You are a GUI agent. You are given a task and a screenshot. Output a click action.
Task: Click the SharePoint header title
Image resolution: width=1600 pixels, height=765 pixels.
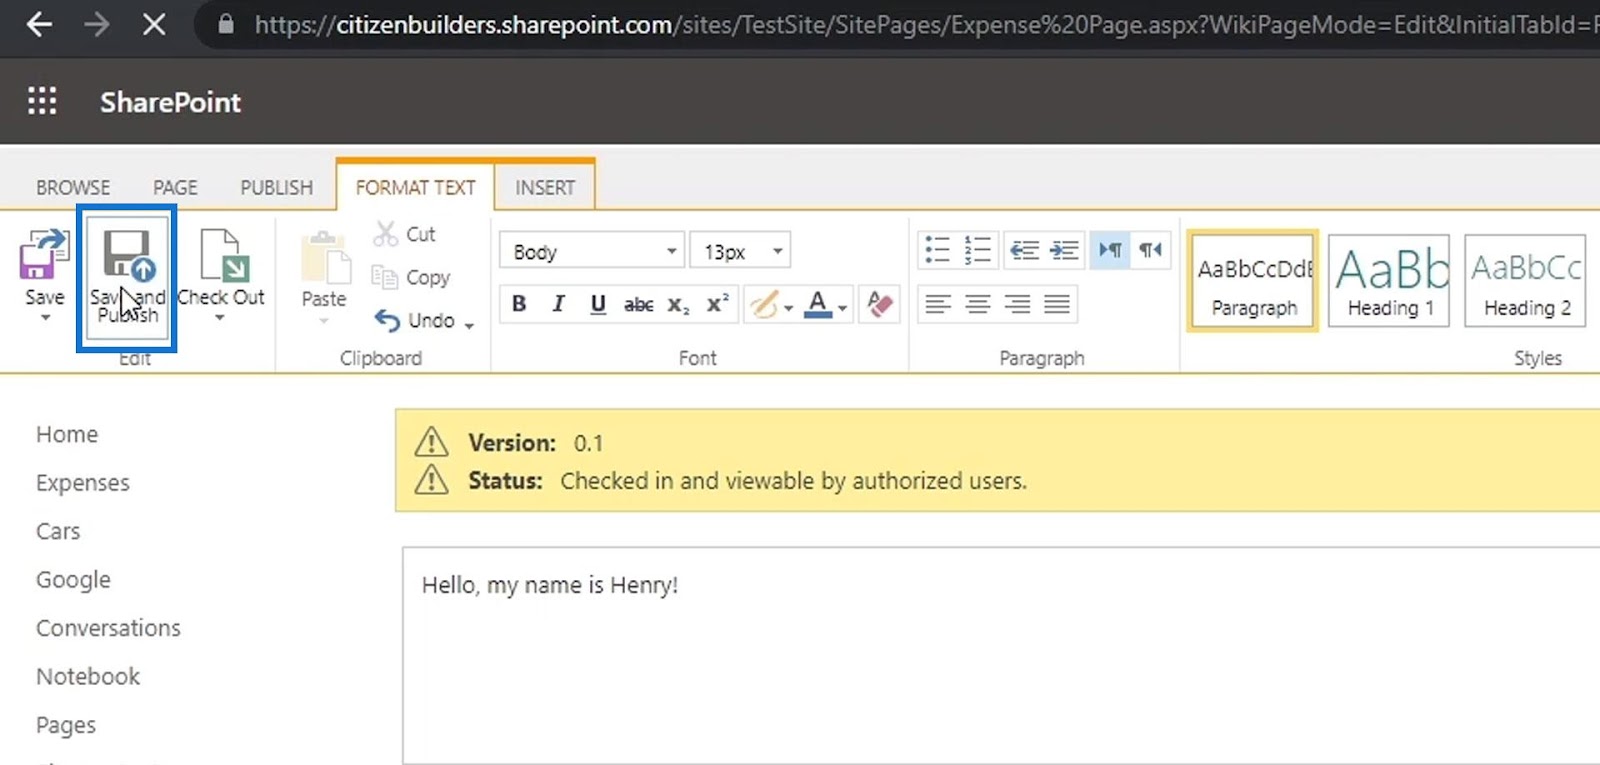click(170, 102)
